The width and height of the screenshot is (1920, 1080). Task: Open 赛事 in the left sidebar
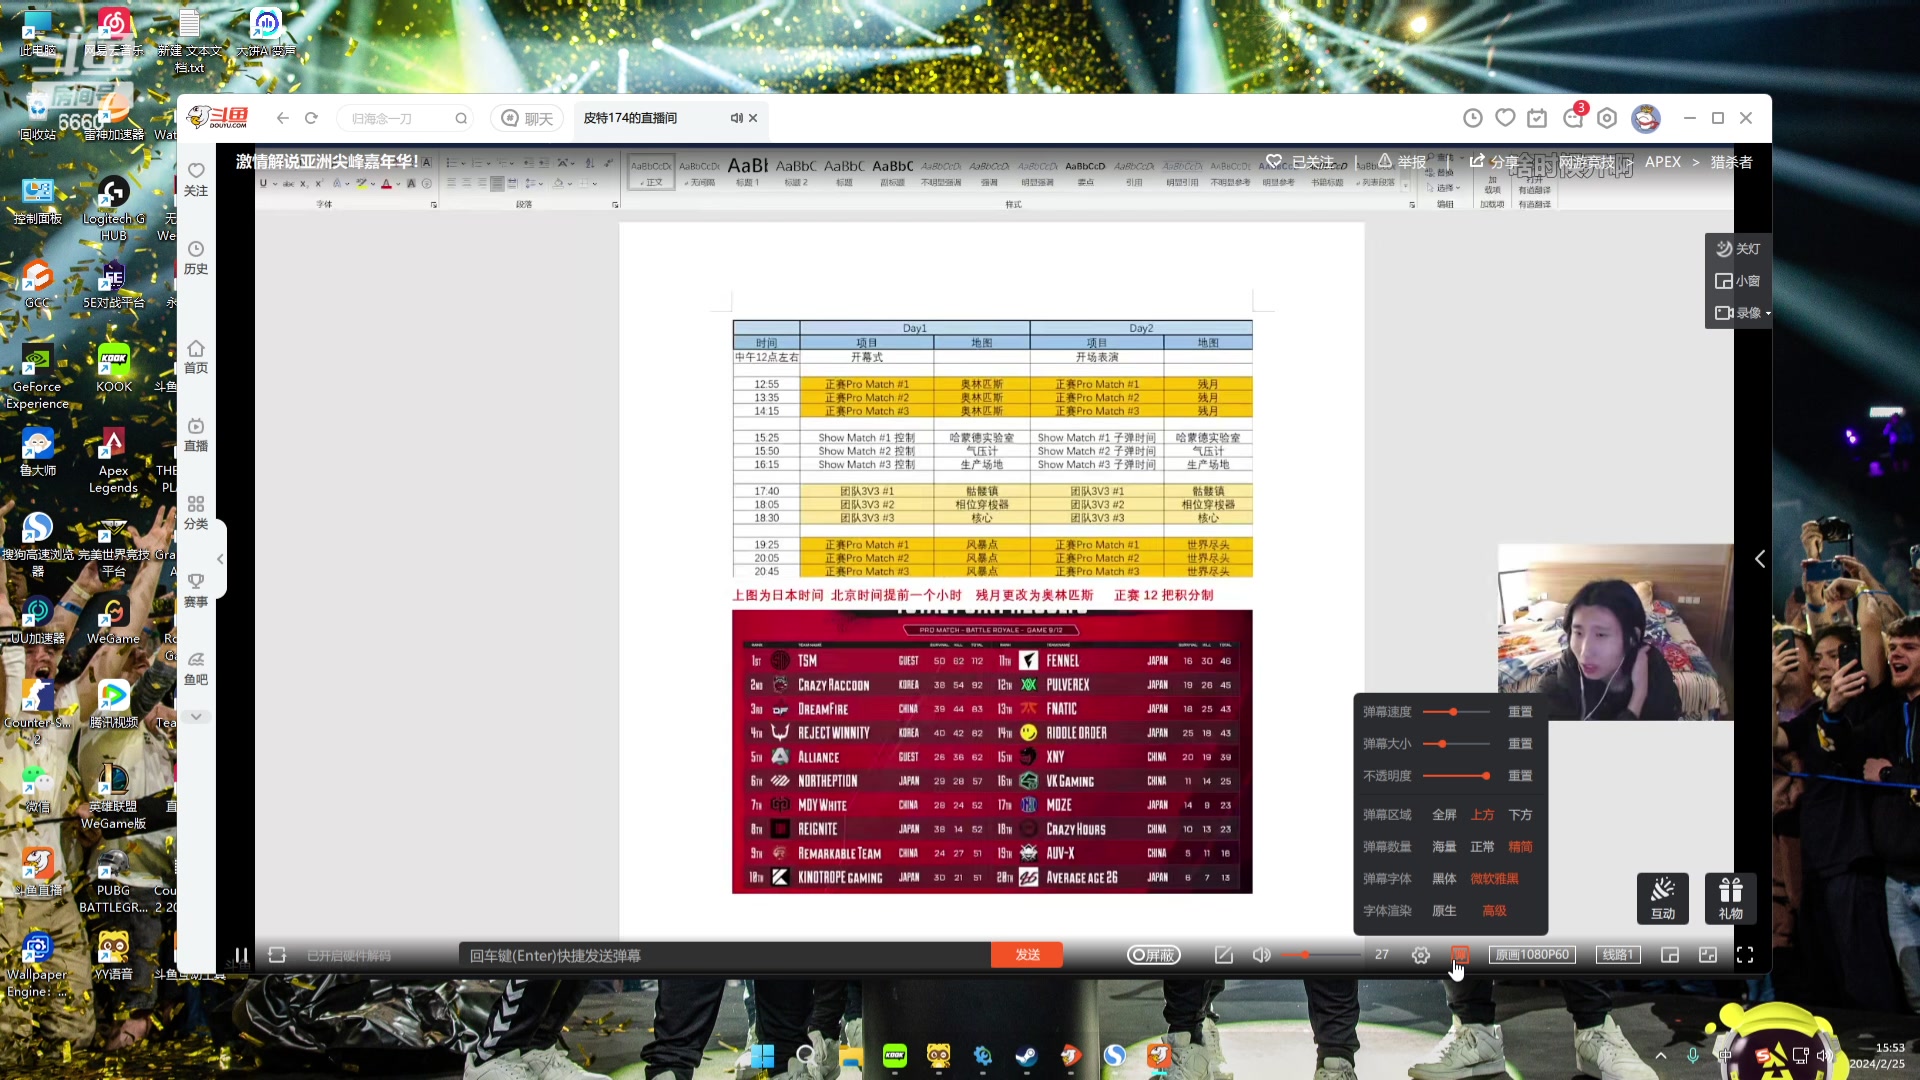[x=196, y=591]
